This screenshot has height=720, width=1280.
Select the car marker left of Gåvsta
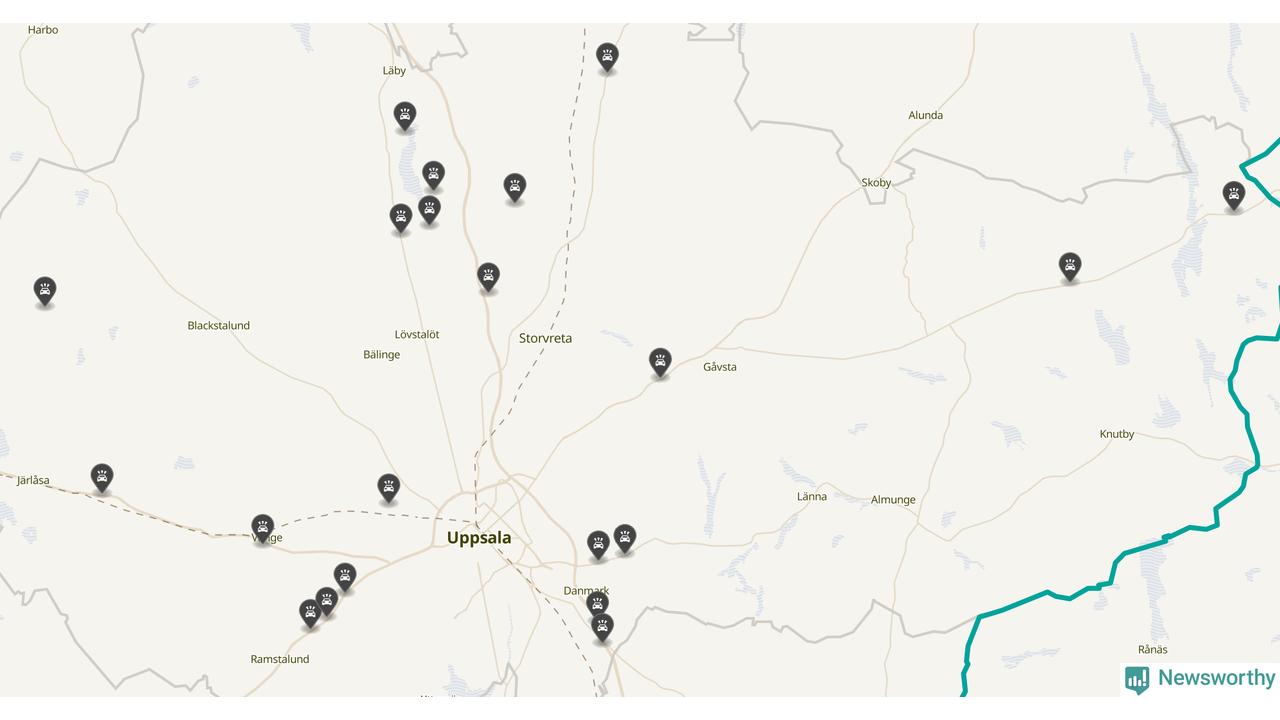point(660,362)
